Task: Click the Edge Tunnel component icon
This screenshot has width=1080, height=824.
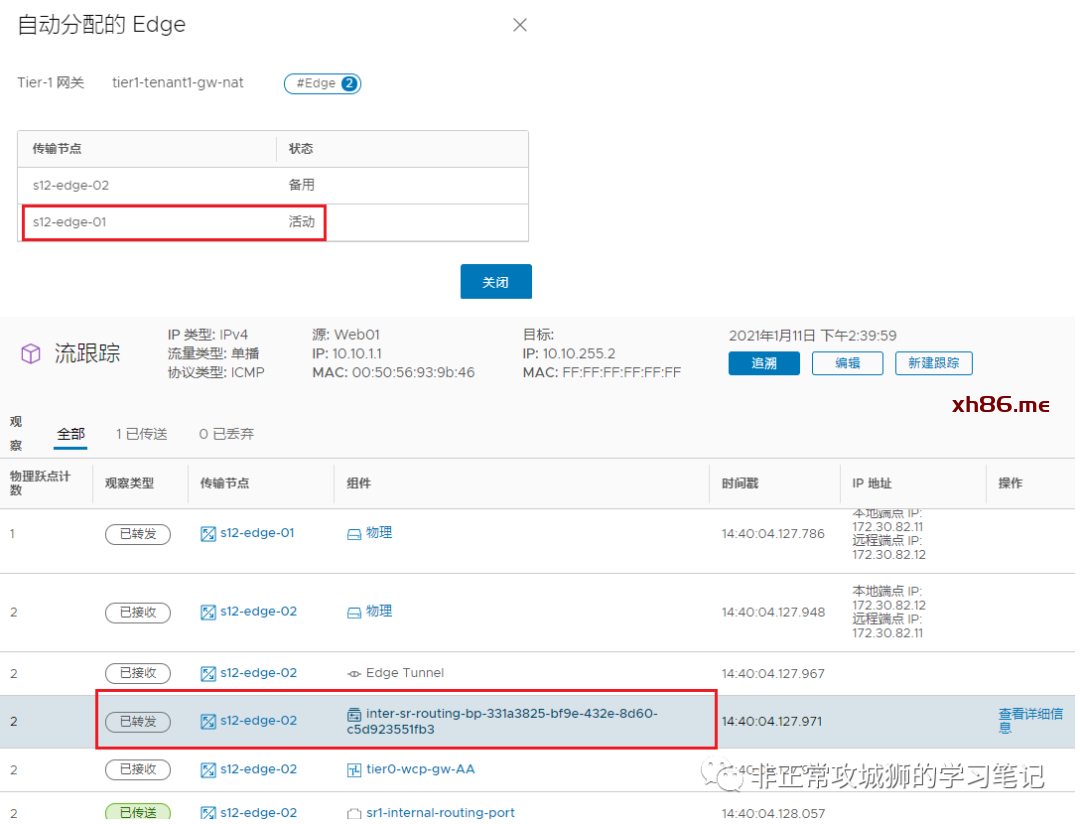Action: (x=353, y=674)
